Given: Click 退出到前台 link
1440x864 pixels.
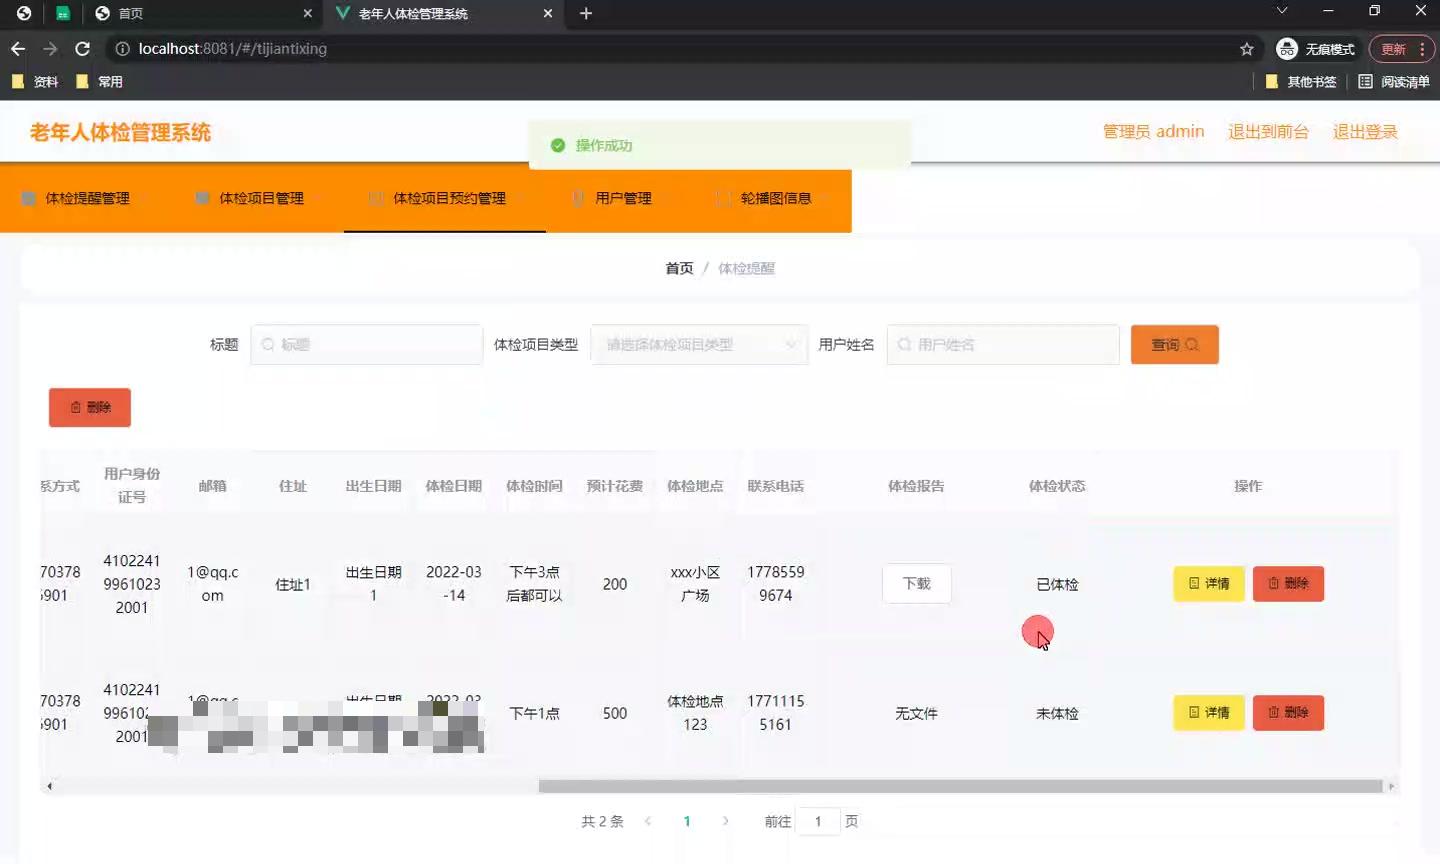Looking at the screenshot, I should (x=1268, y=131).
